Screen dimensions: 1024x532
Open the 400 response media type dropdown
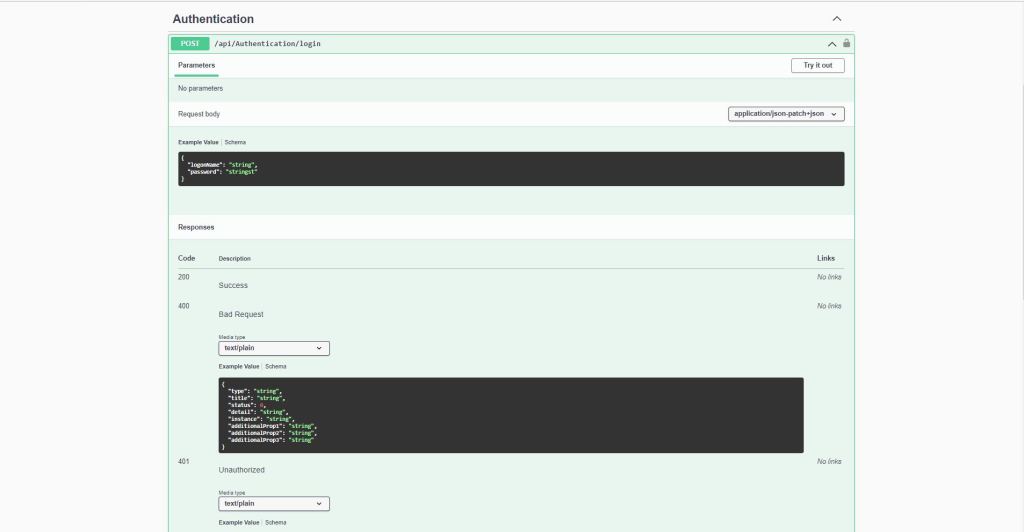click(274, 348)
